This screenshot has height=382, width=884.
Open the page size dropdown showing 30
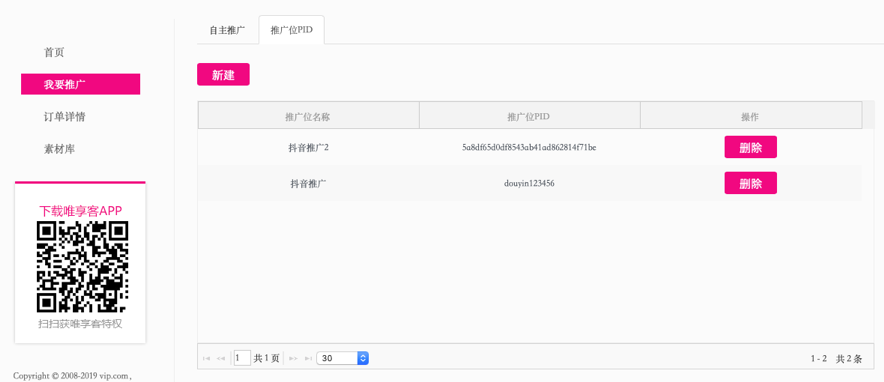pyautogui.click(x=343, y=358)
